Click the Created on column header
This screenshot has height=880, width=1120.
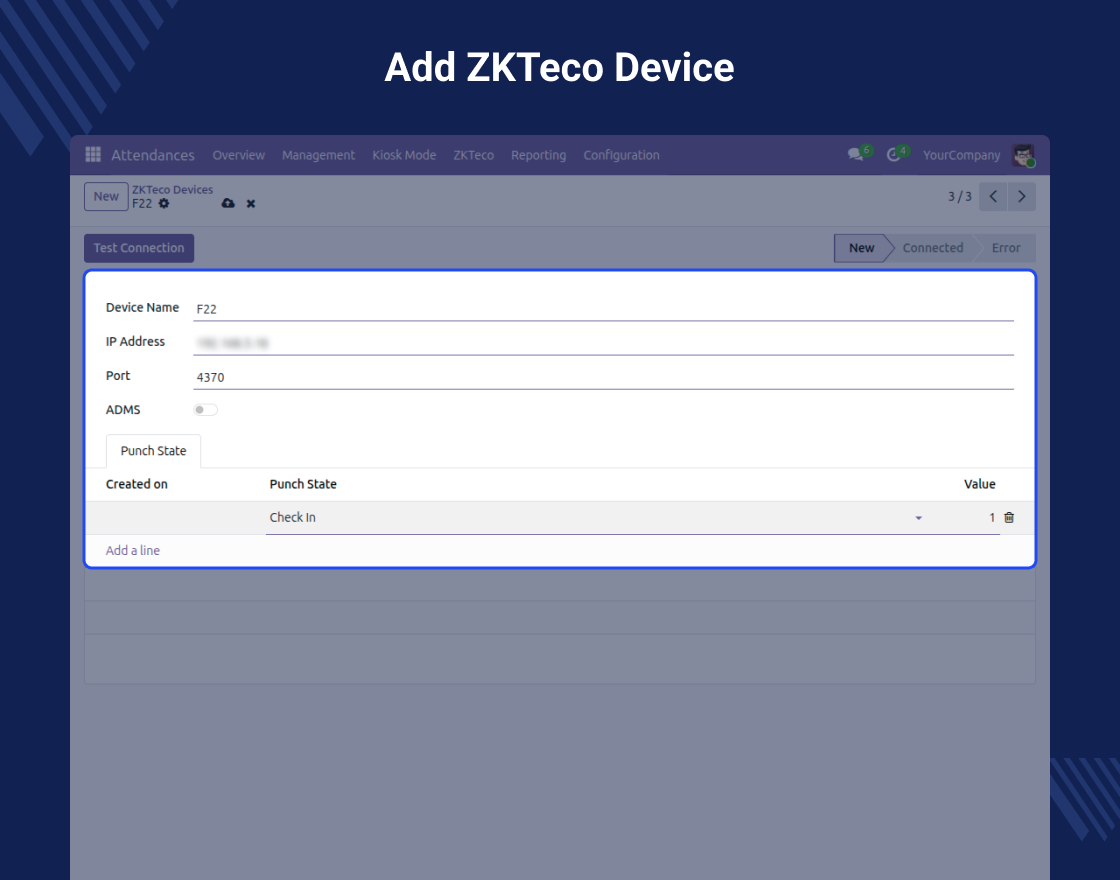(136, 484)
